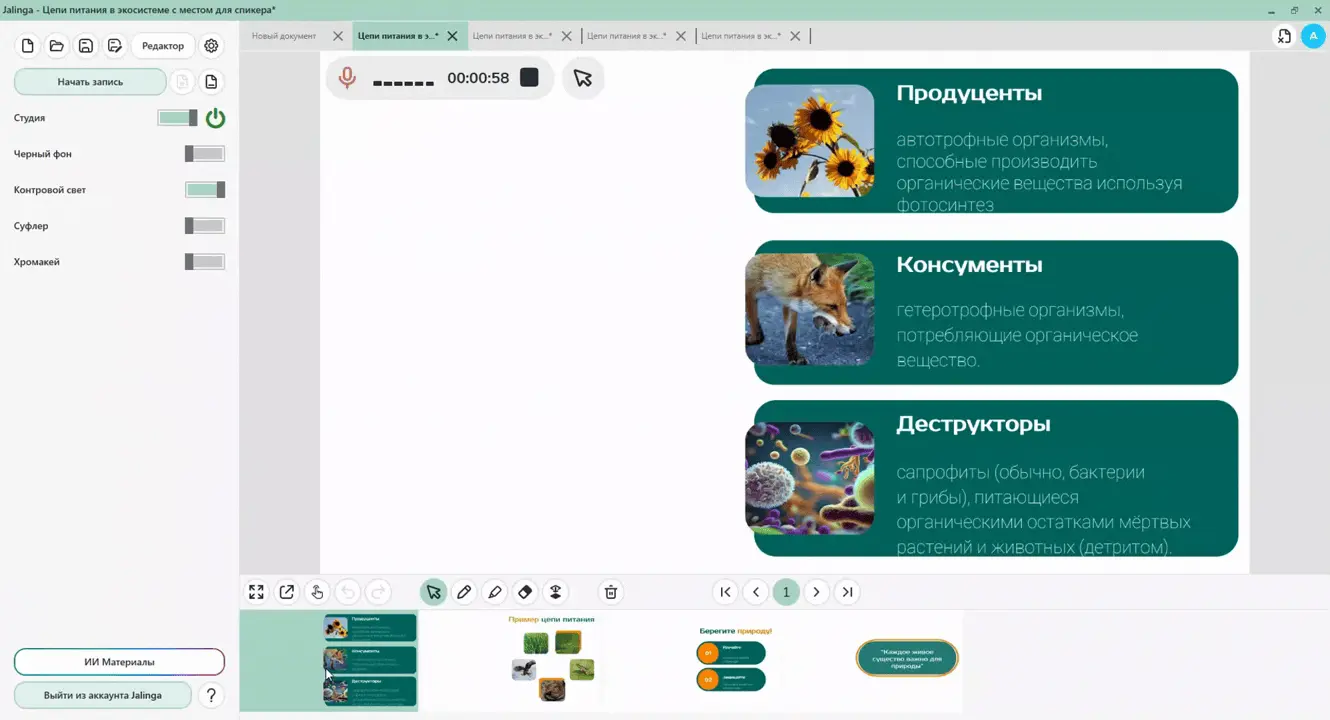
Task: Close the fifth document tab
Action: tap(795, 36)
